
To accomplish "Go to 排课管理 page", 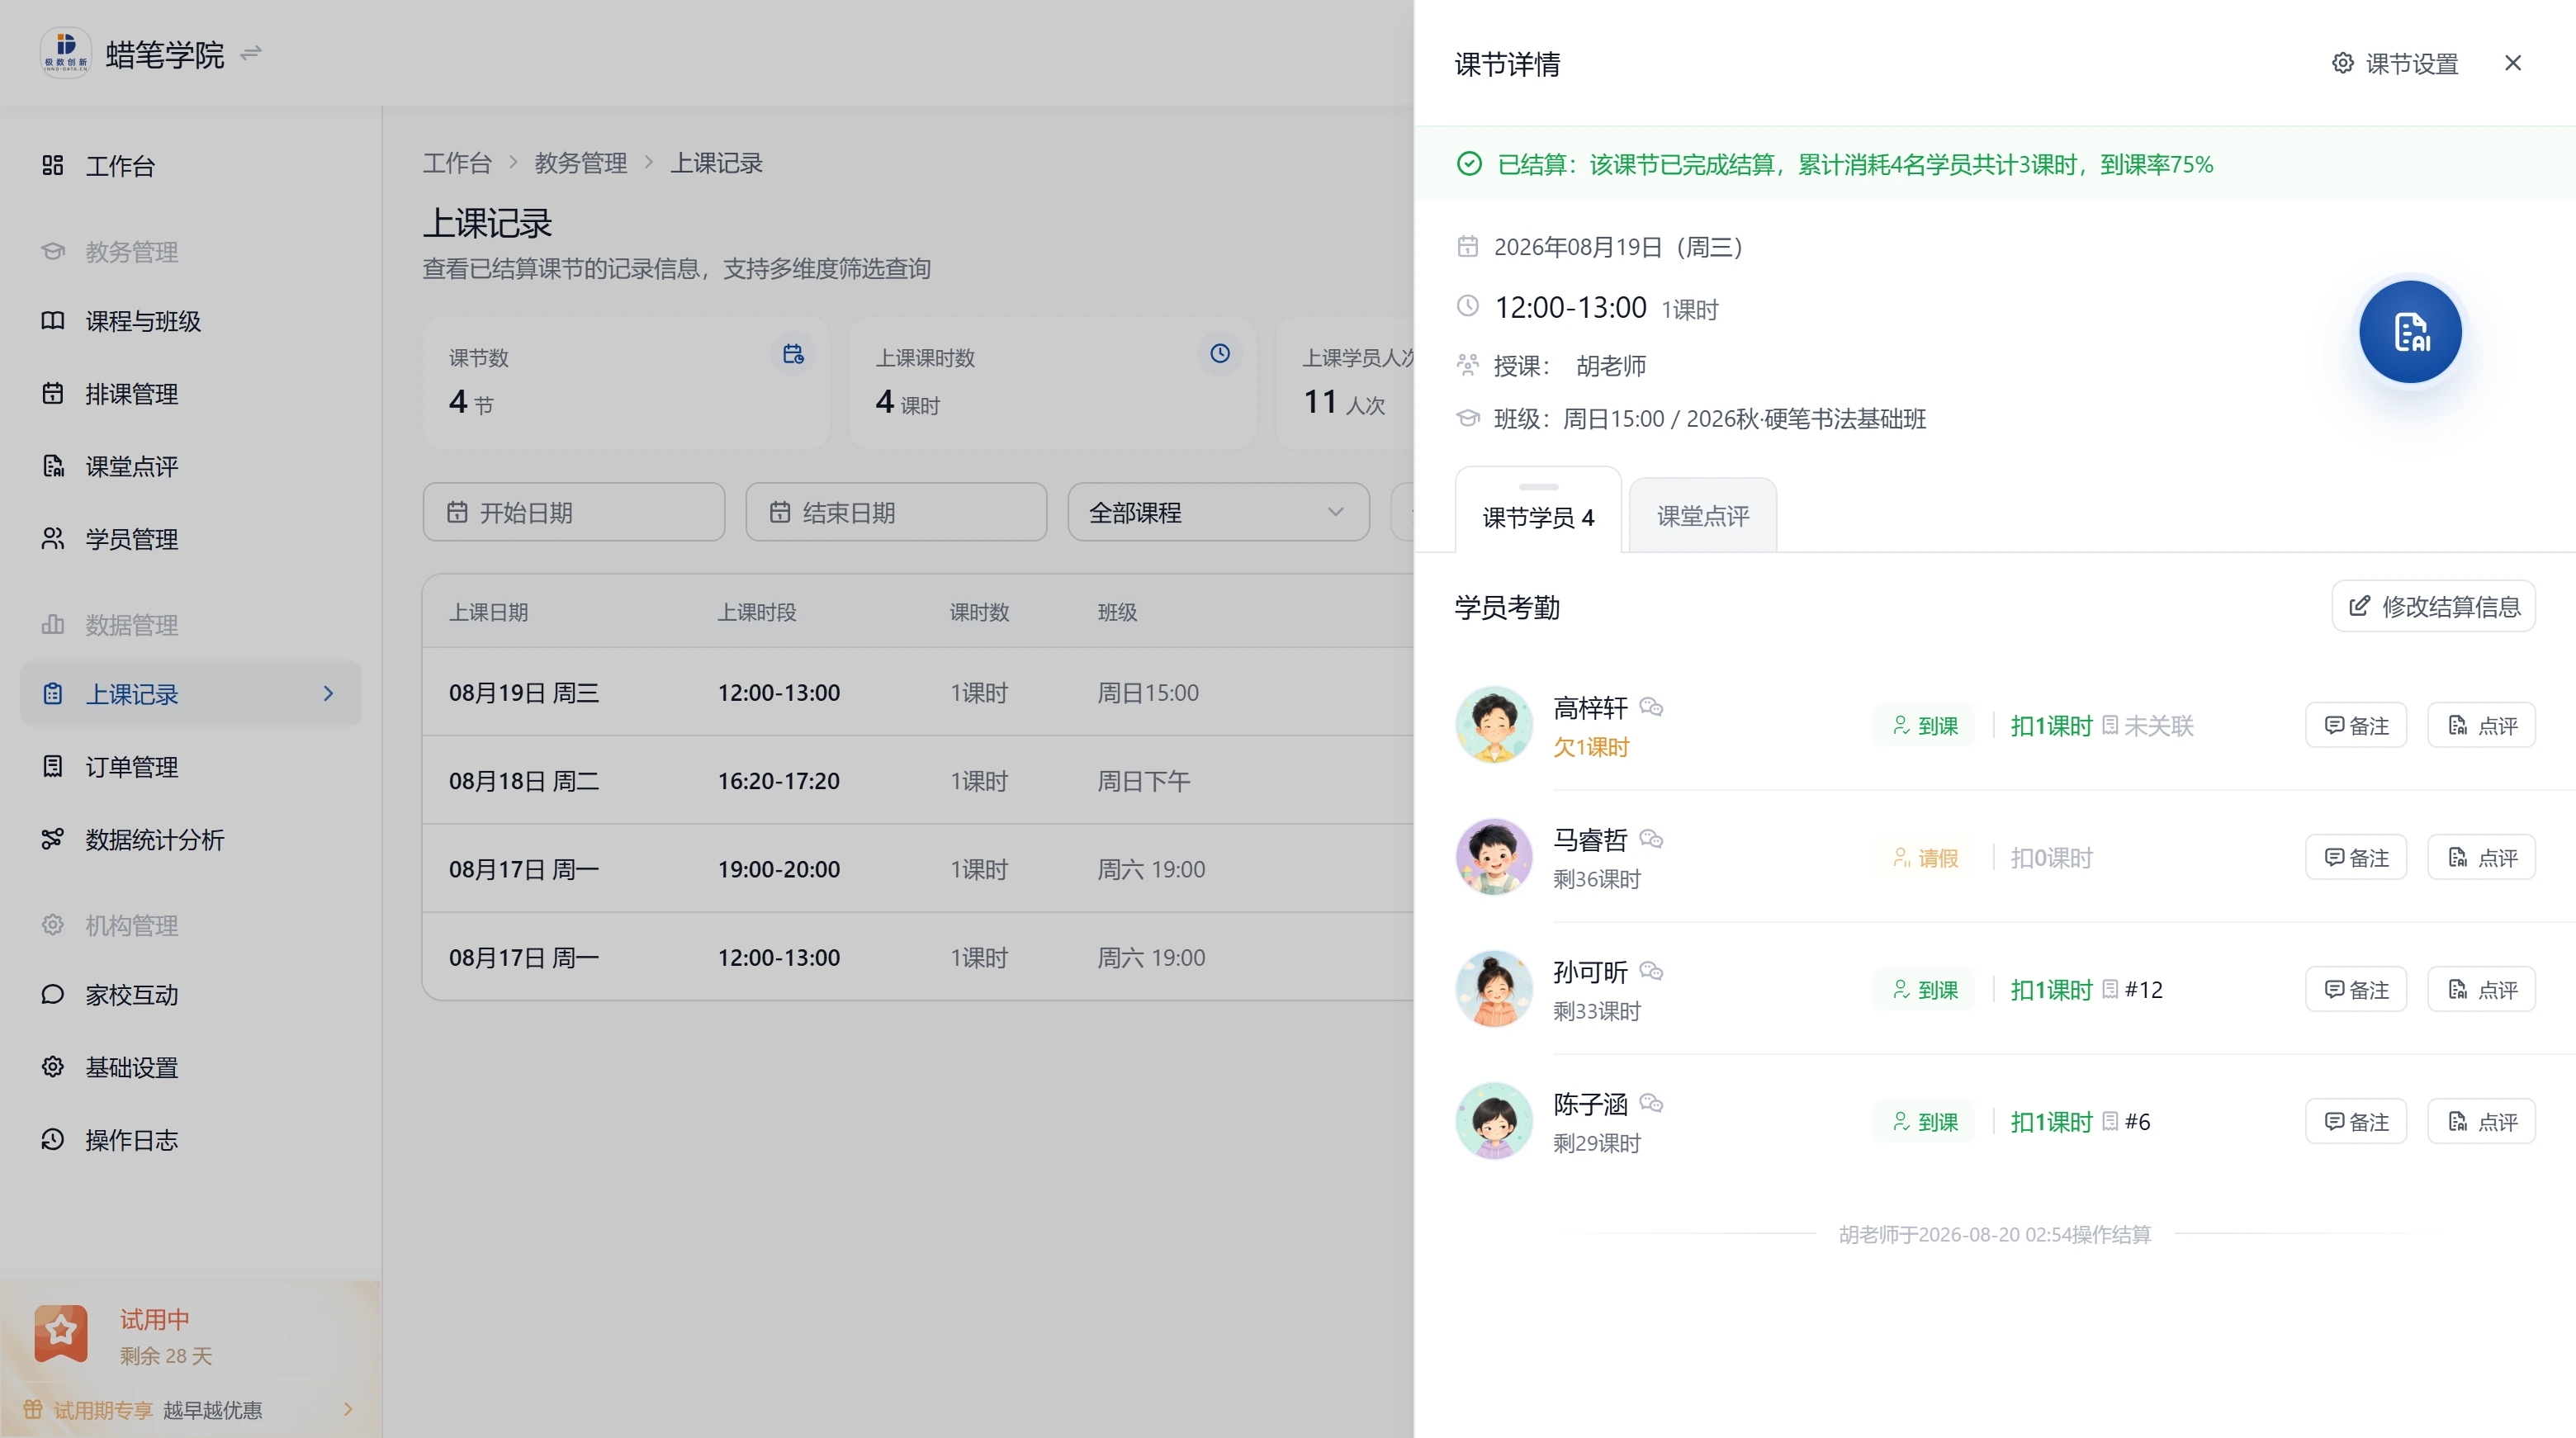I will [190, 394].
